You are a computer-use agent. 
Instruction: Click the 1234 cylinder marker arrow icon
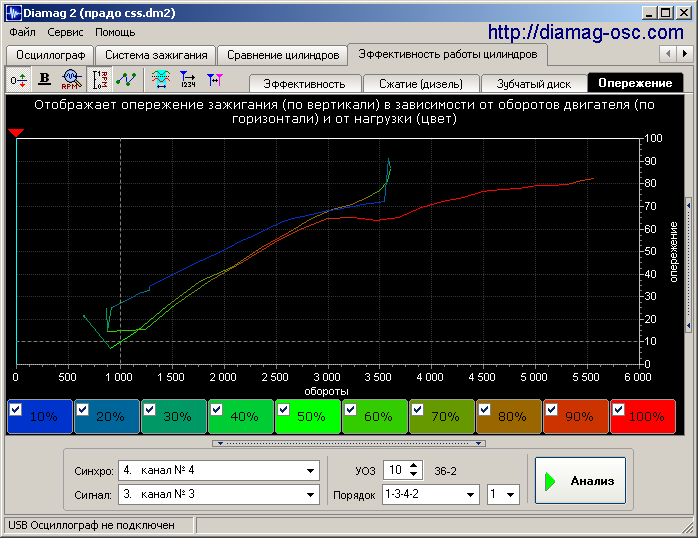pos(187,79)
